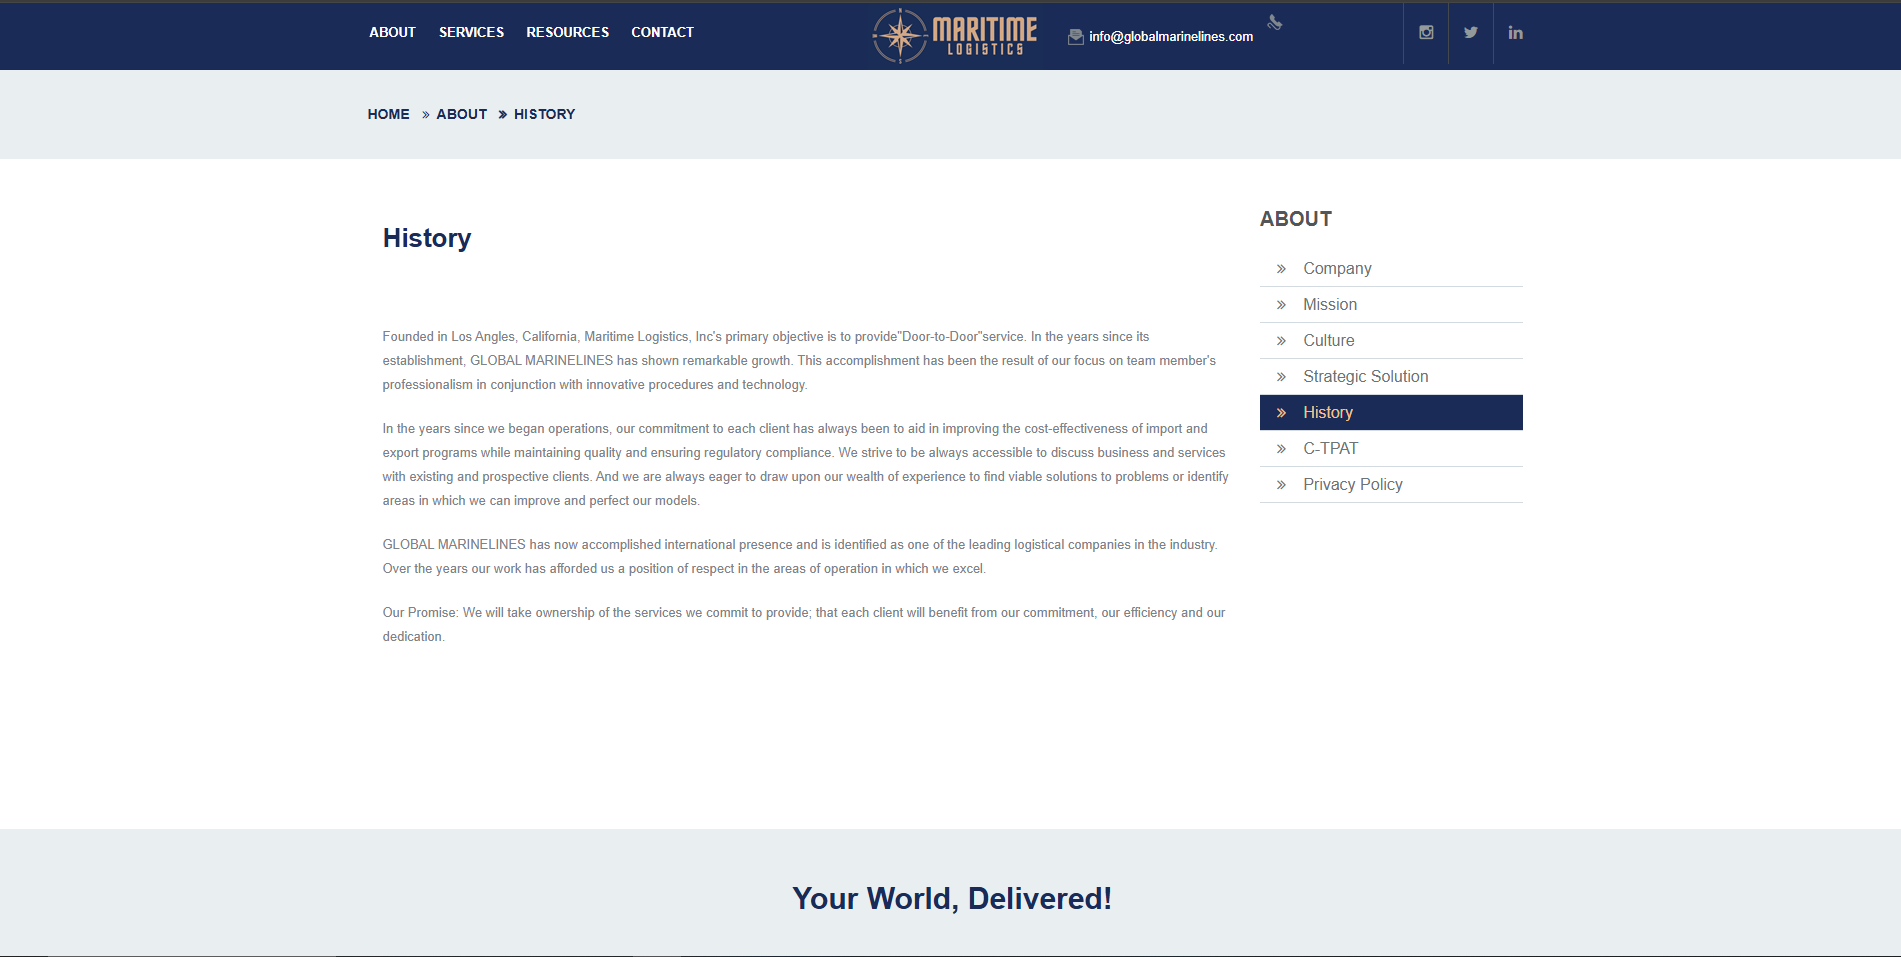Select Mission in the About sidebar
The image size is (1901, 957).
(1329, 305)
